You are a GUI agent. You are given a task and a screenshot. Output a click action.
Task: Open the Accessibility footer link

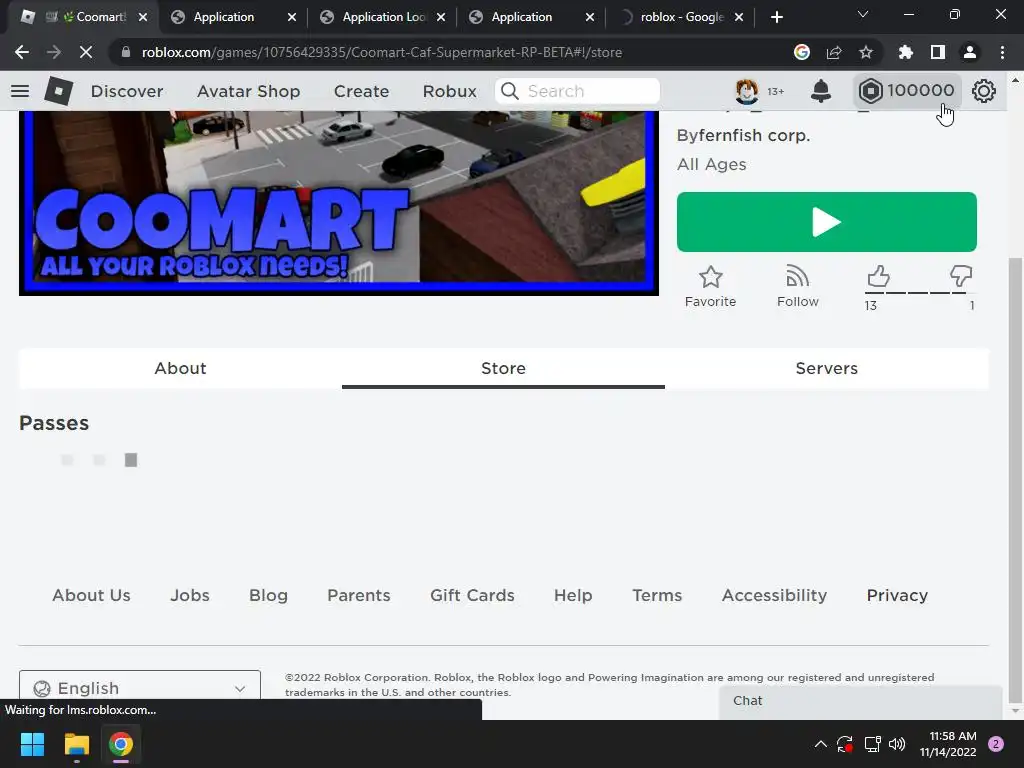pos(775,596)
